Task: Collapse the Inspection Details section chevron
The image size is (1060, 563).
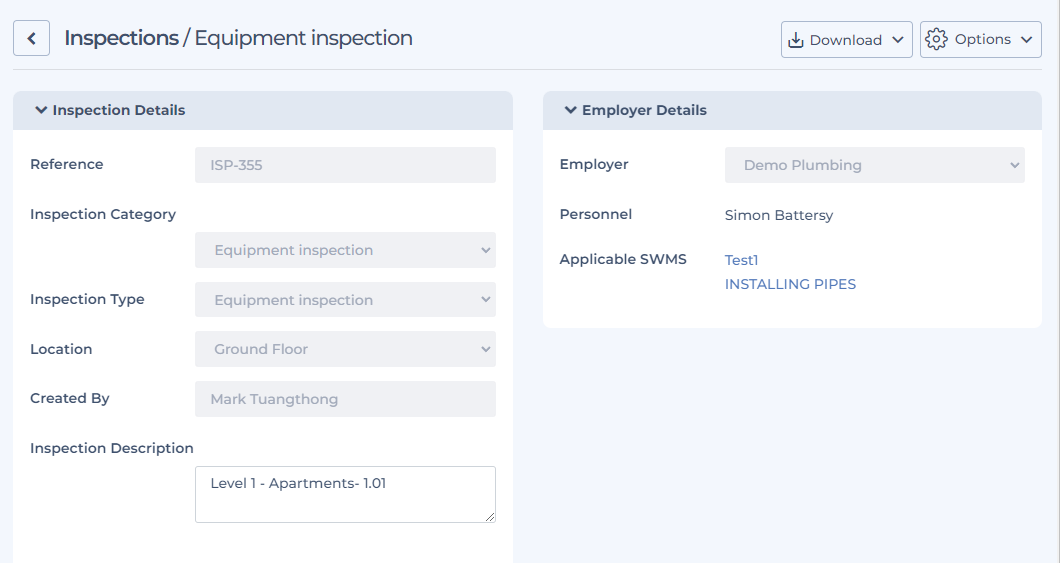Action: (41, 110)
